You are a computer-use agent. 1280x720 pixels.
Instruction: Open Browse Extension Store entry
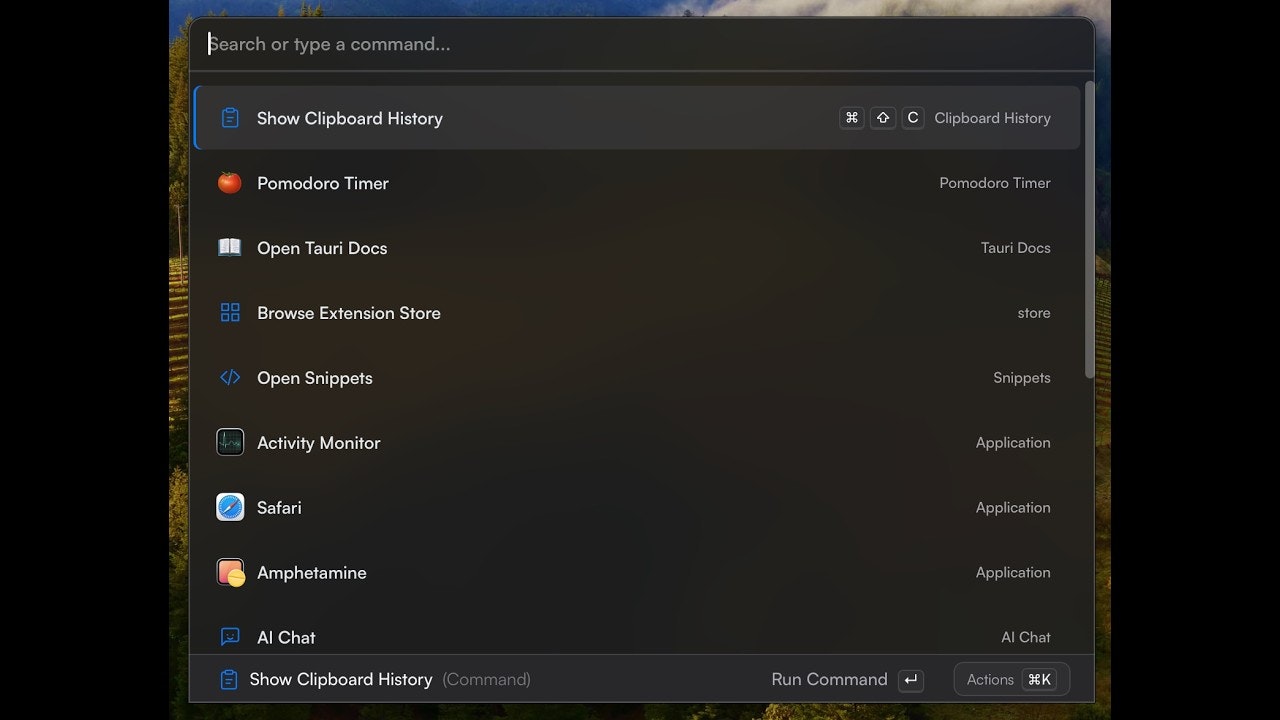(x=637, y=313)
